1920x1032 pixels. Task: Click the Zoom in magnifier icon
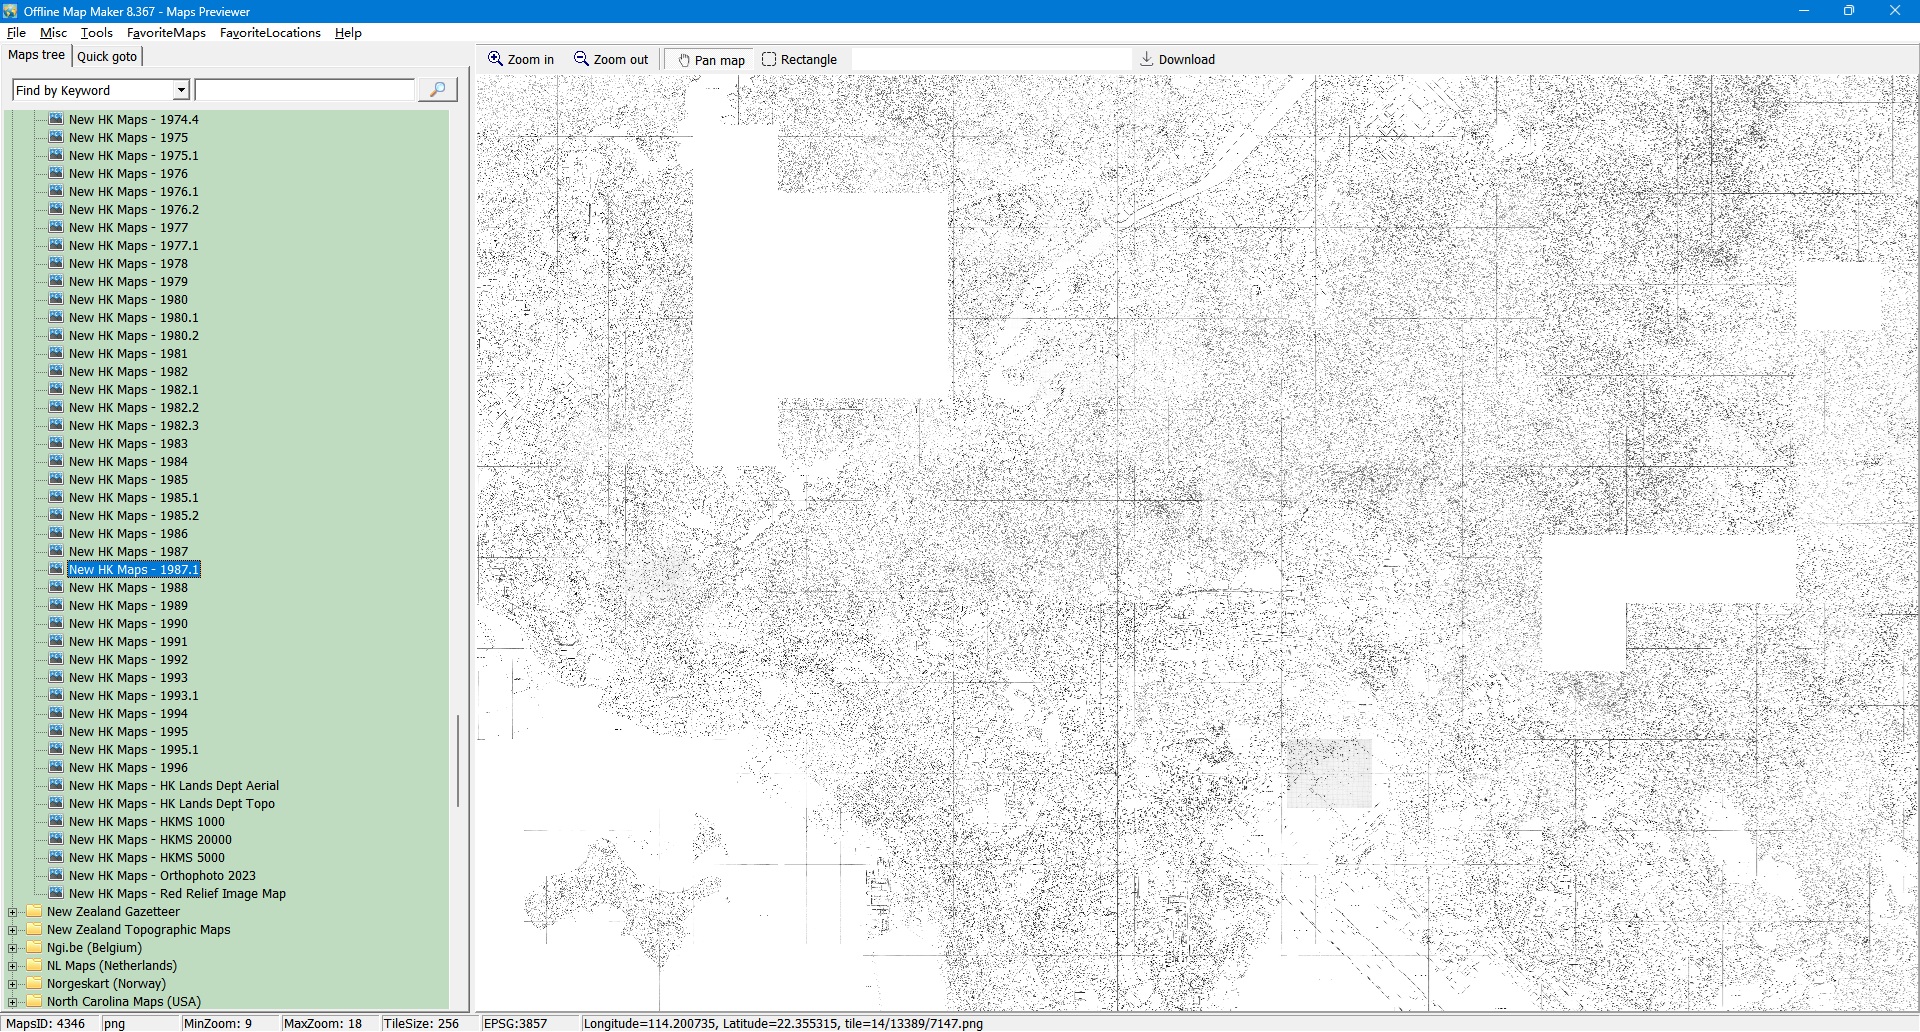pos(495,59)
